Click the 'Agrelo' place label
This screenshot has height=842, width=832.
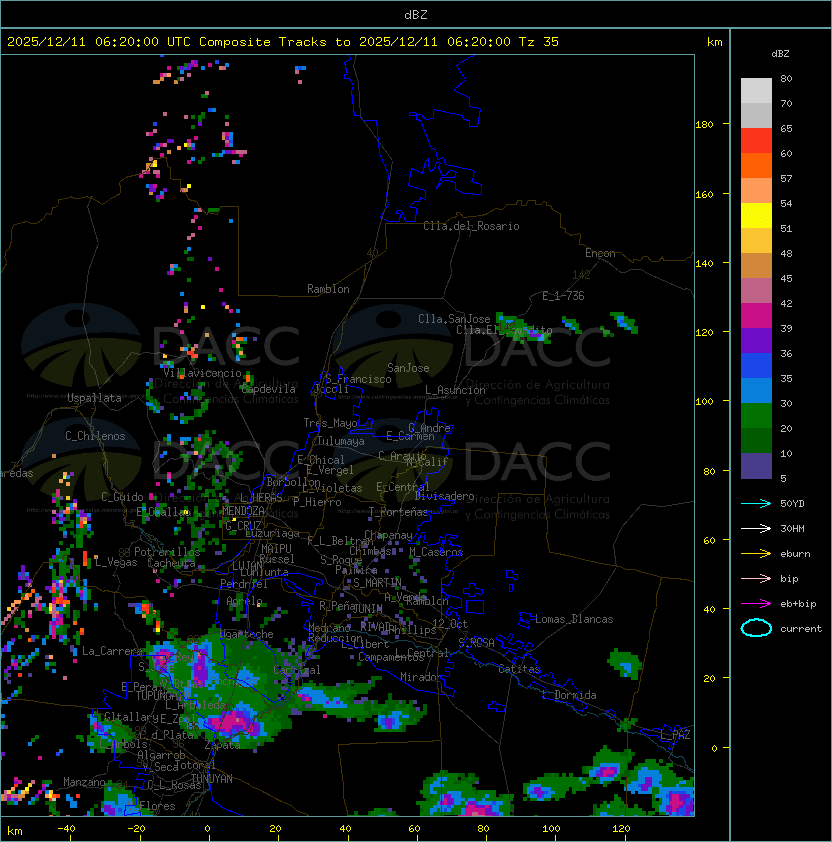244,601
